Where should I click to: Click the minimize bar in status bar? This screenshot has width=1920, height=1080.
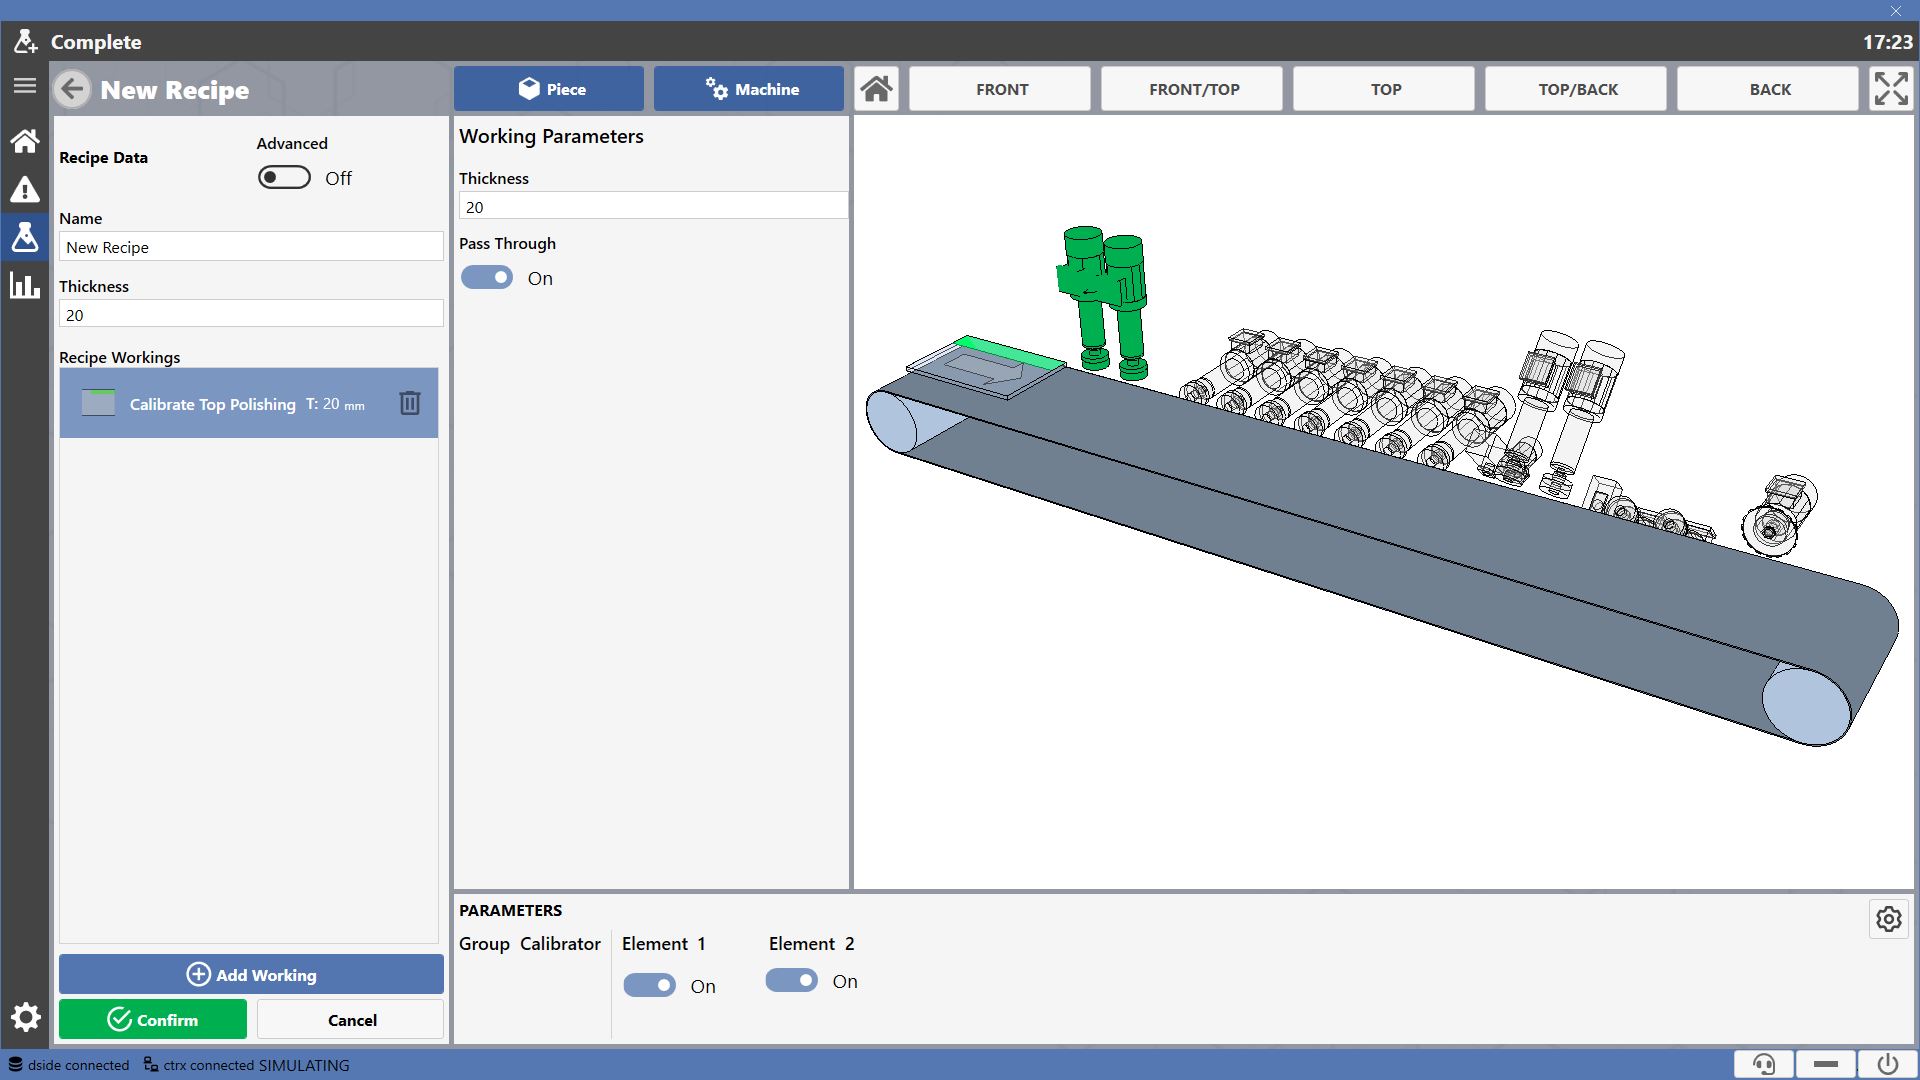1826,1064
